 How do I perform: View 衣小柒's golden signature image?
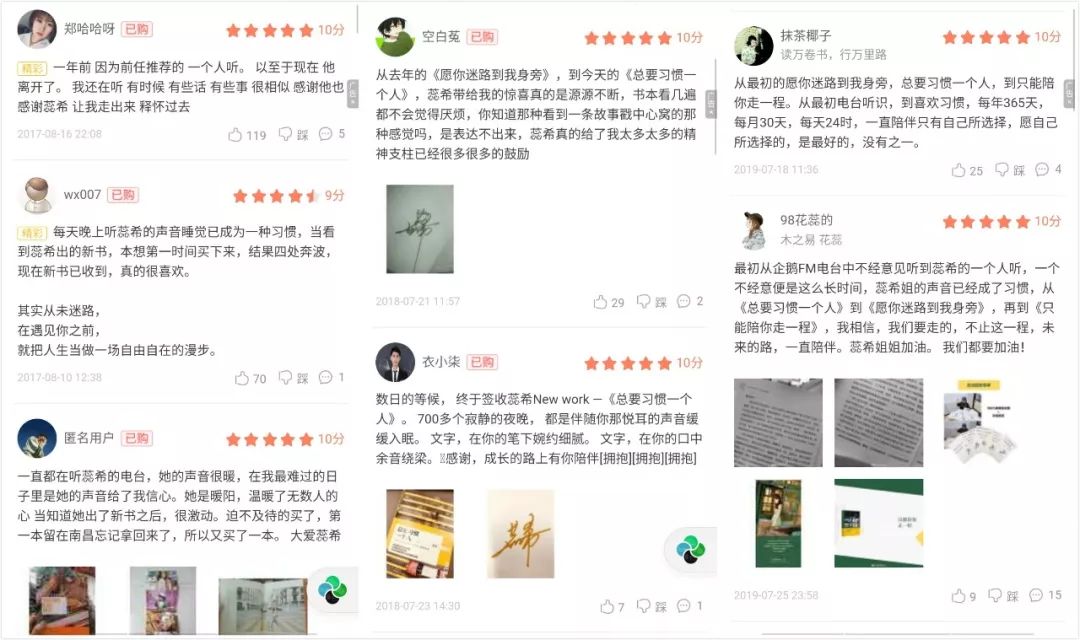tap(520, 534)
